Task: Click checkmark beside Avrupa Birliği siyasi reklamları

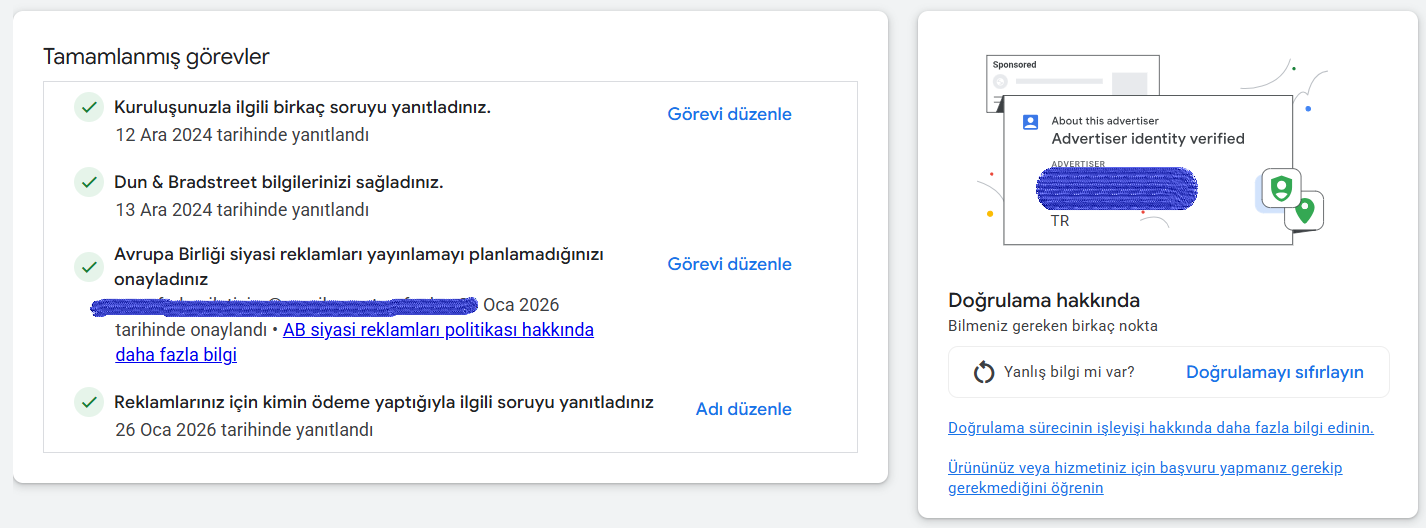Action: pyautogui.click(x=90, y=267)
